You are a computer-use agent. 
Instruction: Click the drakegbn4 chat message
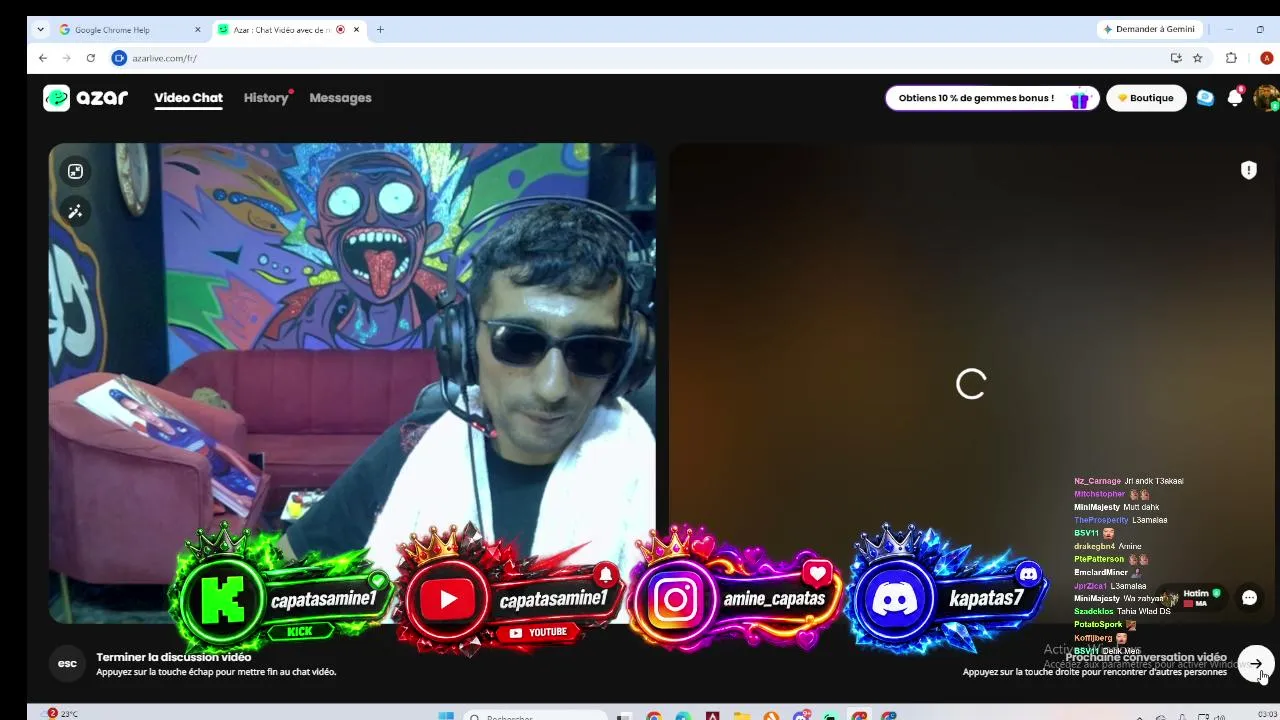click(1107, 546)
